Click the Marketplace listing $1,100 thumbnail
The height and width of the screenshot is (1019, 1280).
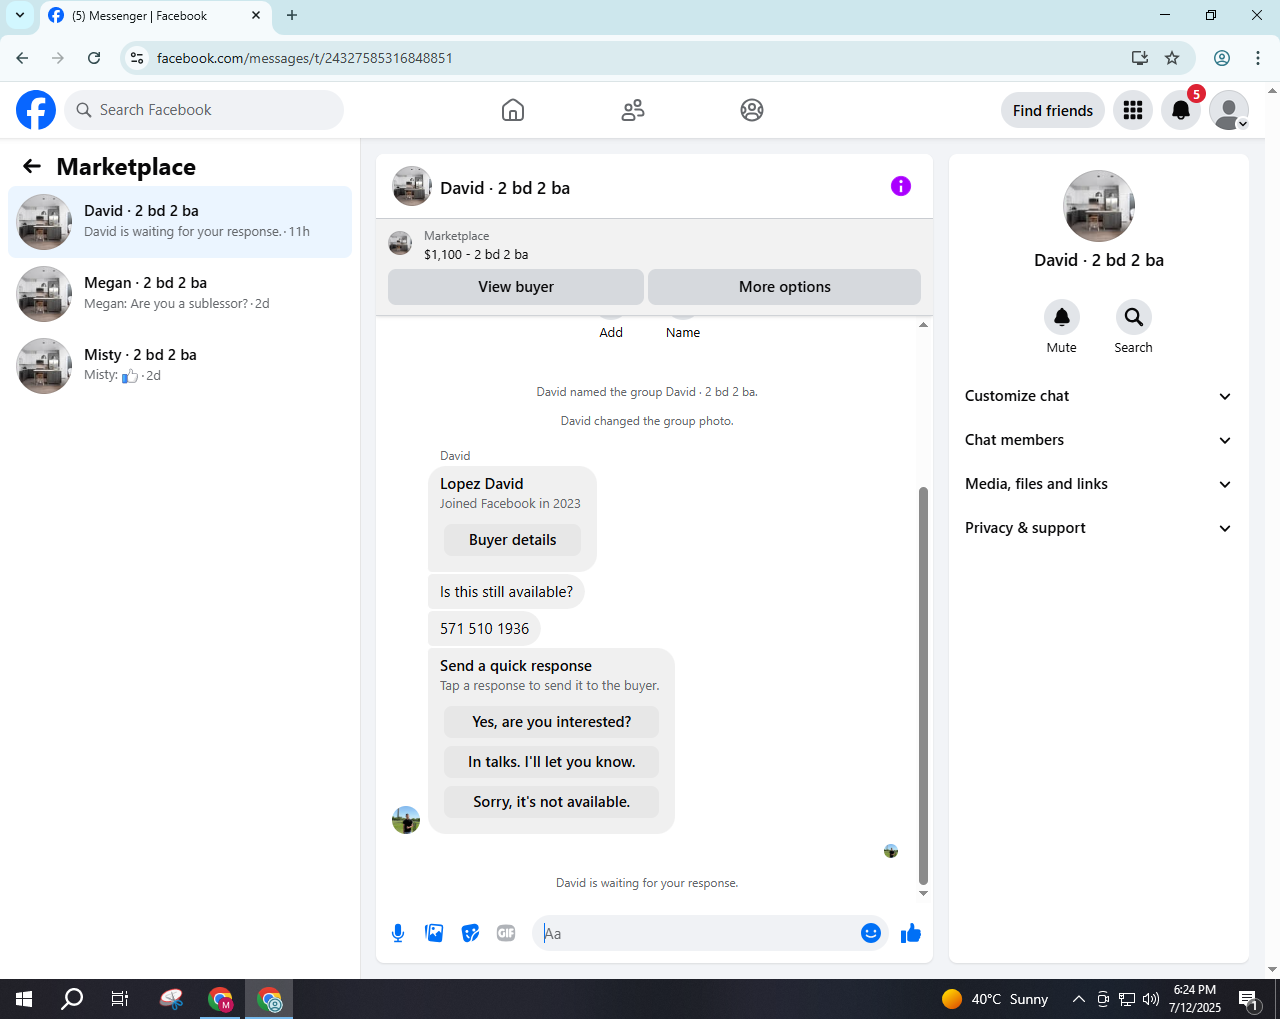click(x=400, y=243)
